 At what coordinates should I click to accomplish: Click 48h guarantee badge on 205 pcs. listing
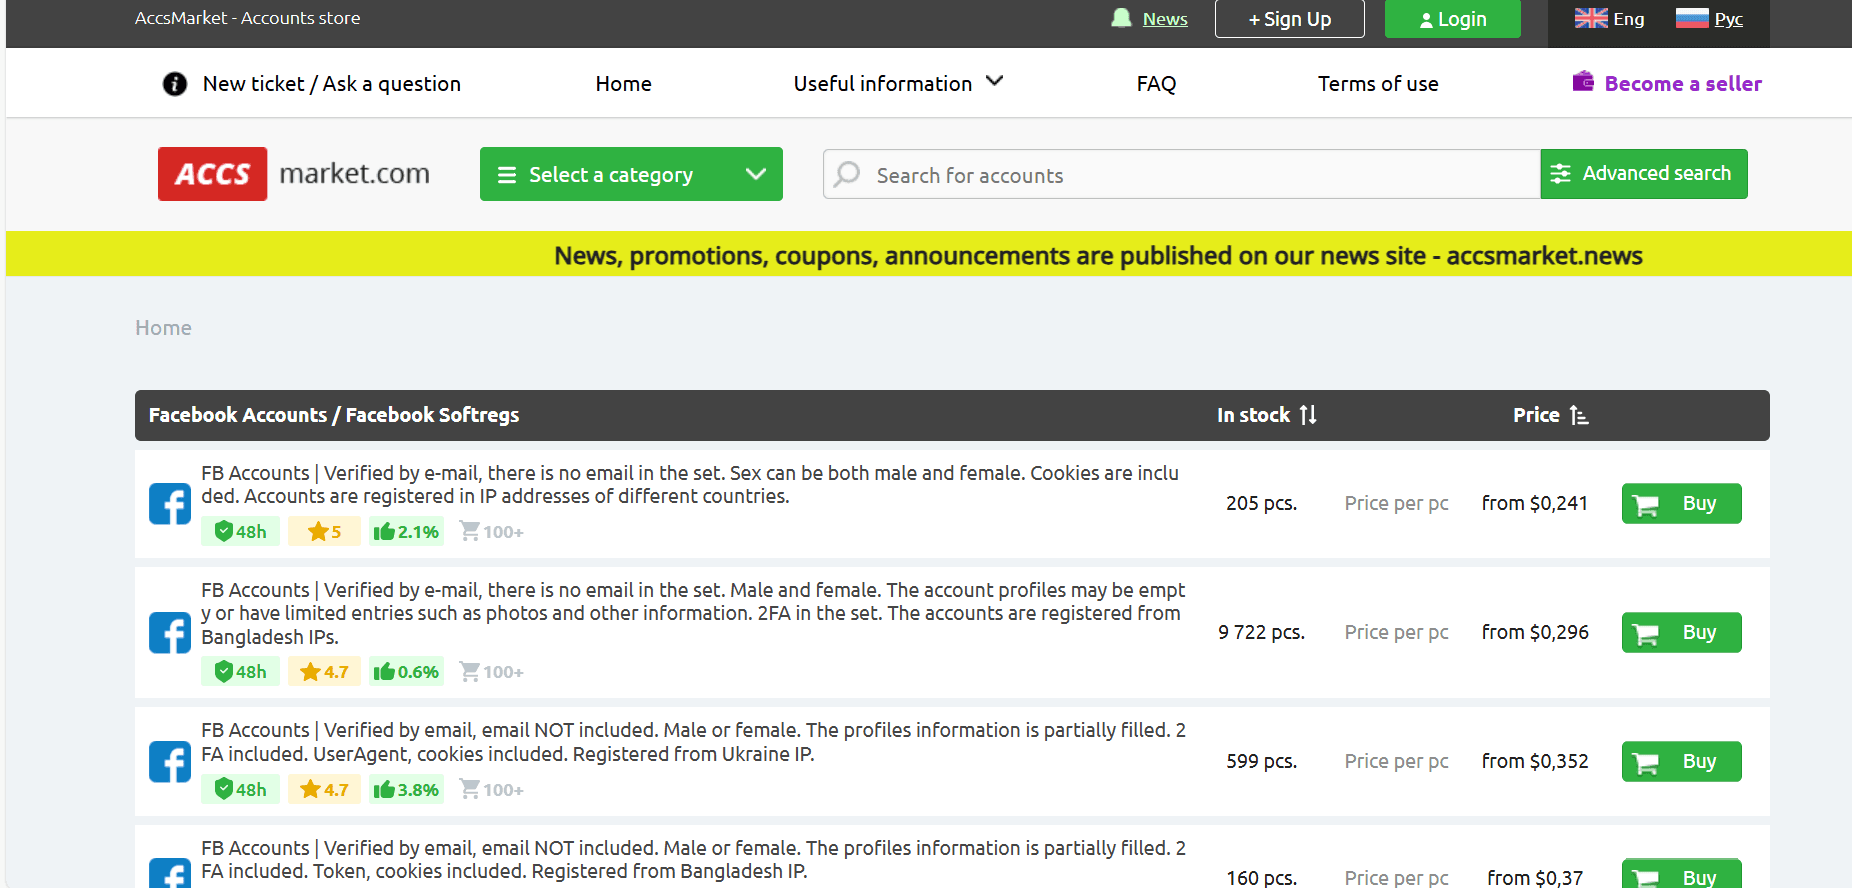pyautogui.click(x=241, y=532)
